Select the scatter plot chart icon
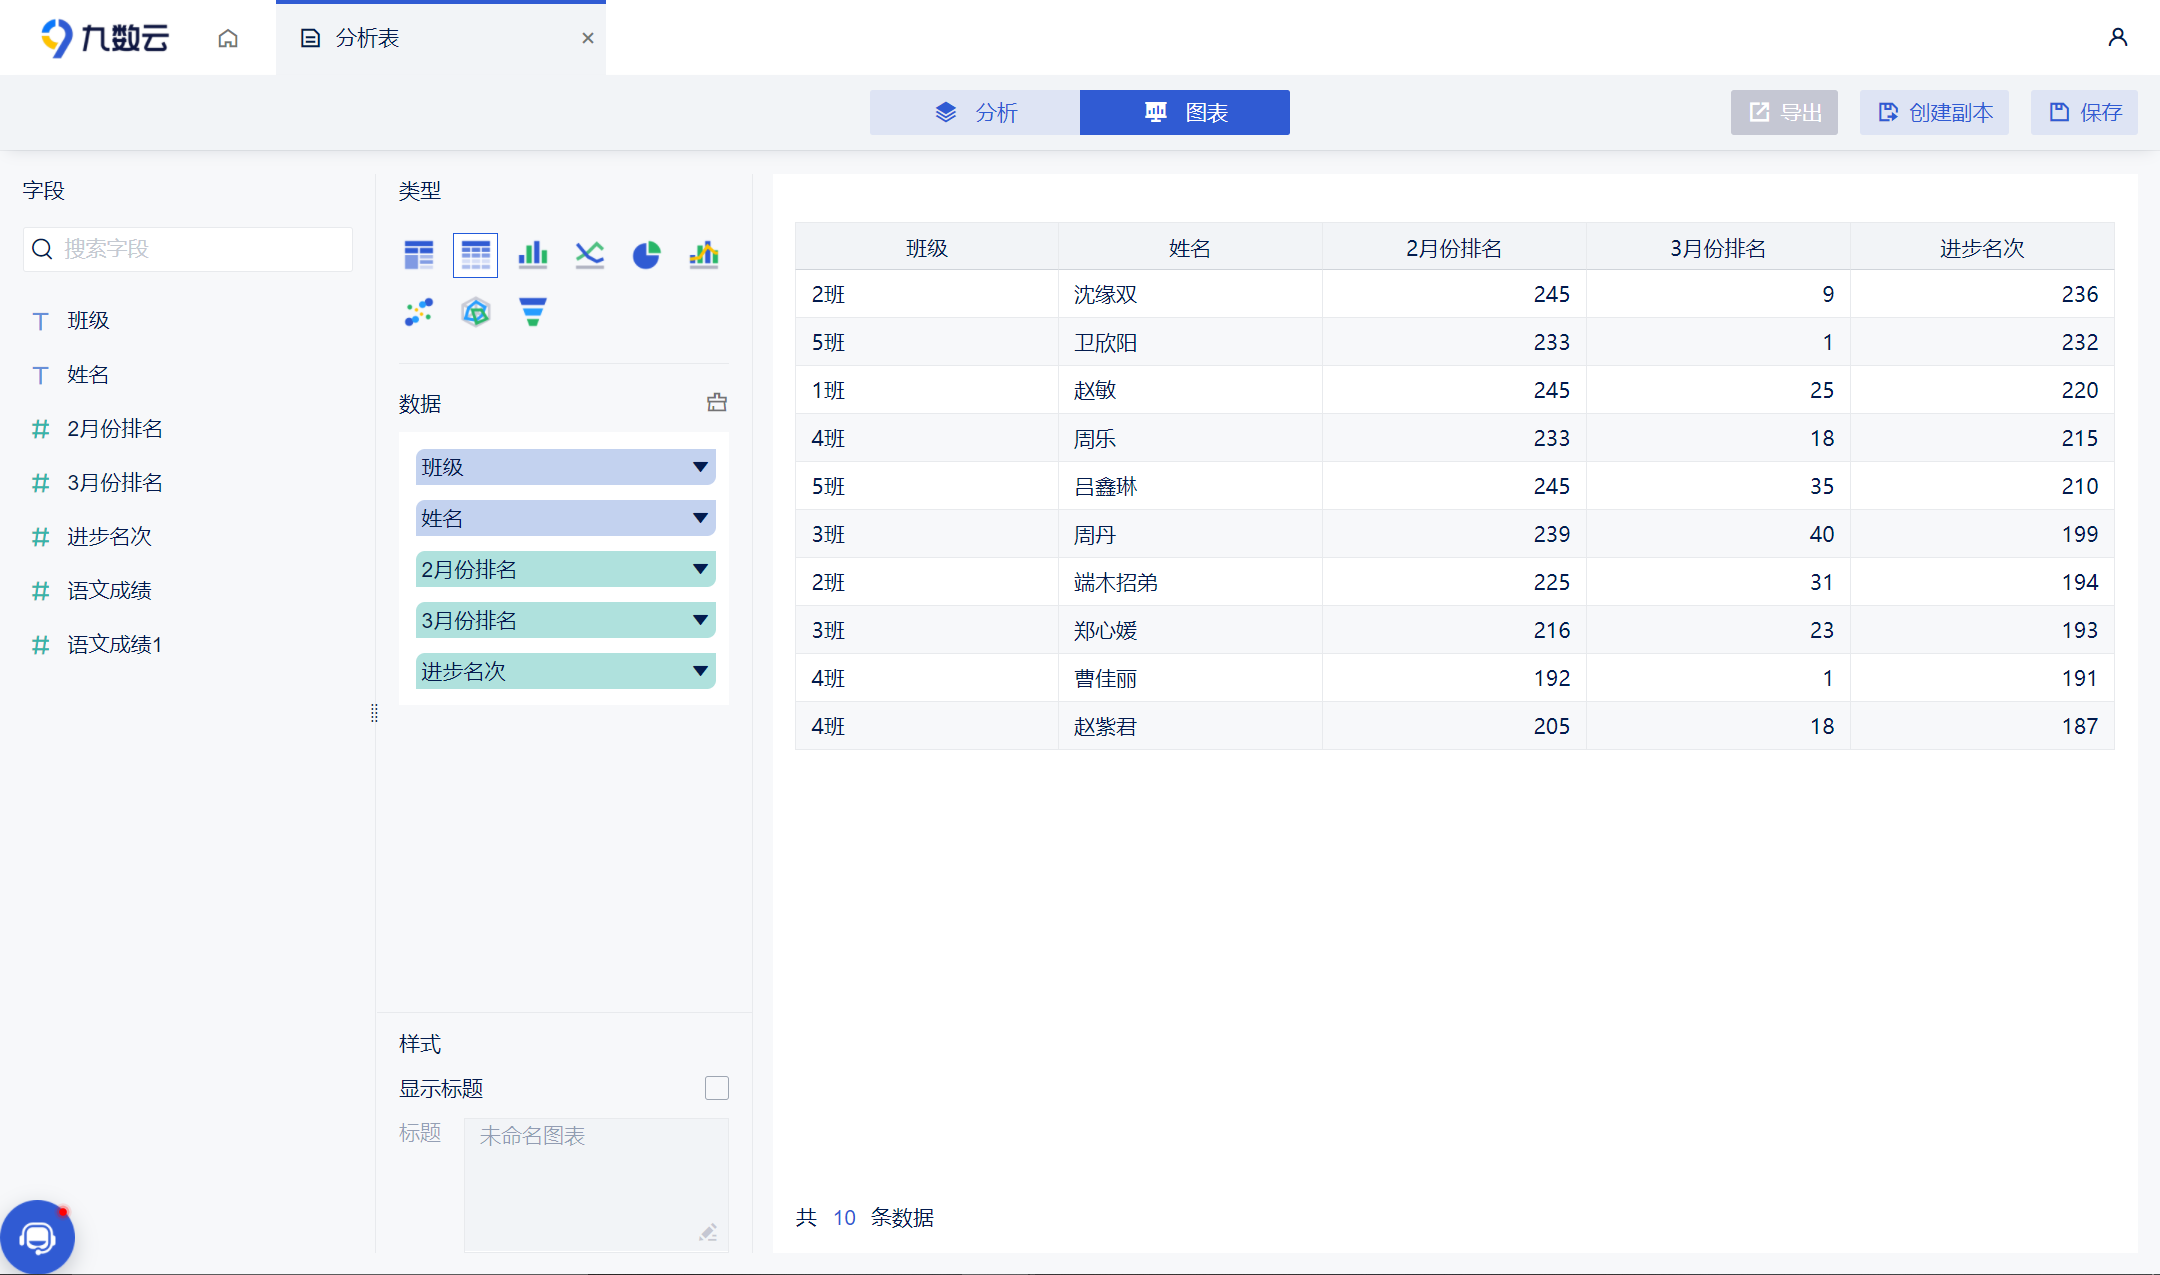 pos(419,312)
